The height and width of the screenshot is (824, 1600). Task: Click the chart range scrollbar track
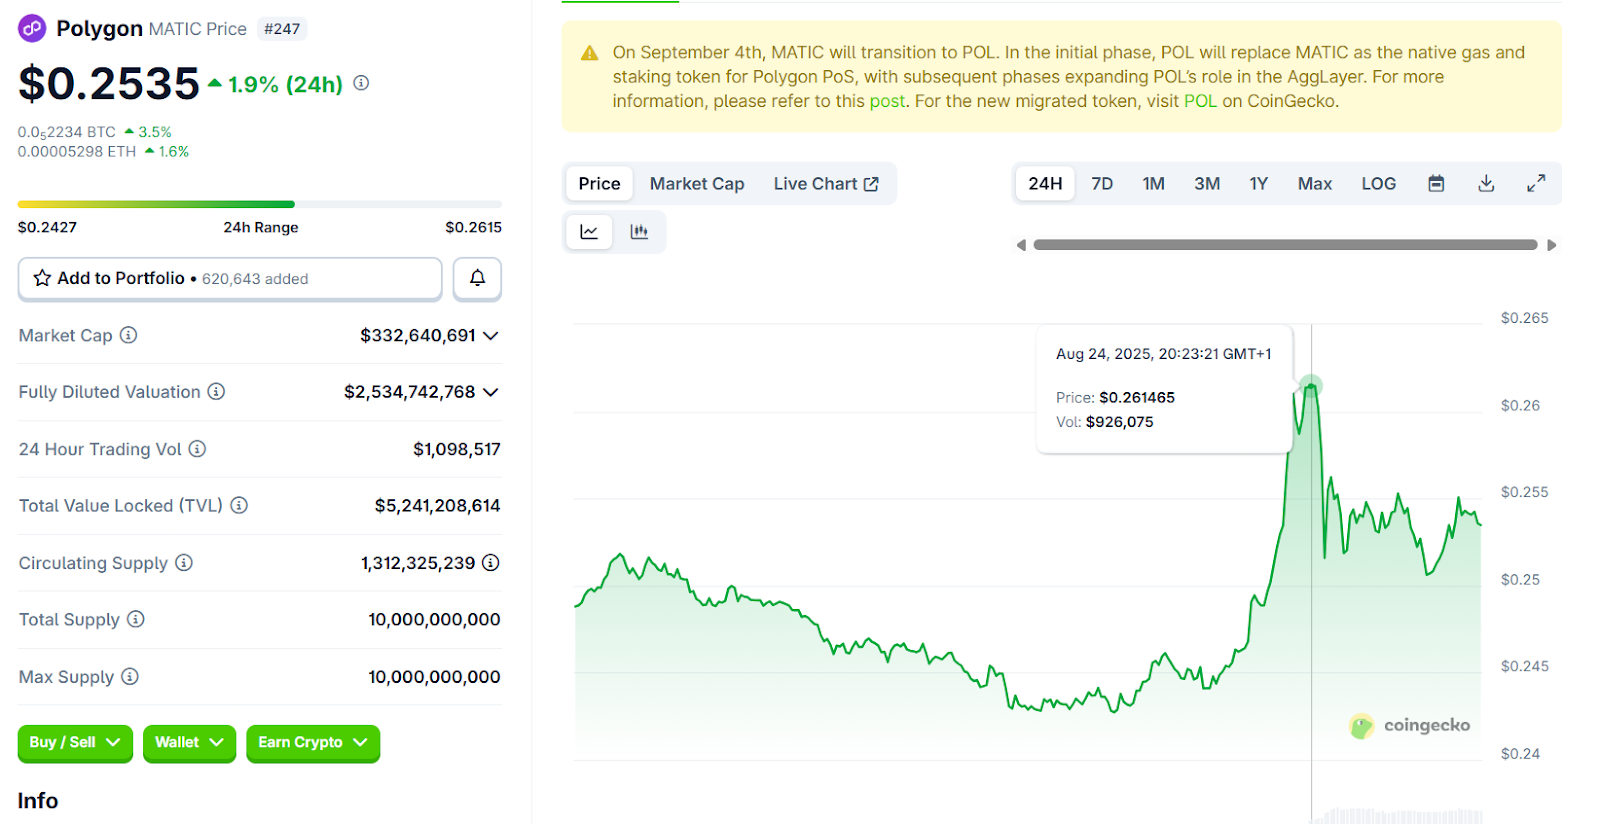(x=1285, y=245)
